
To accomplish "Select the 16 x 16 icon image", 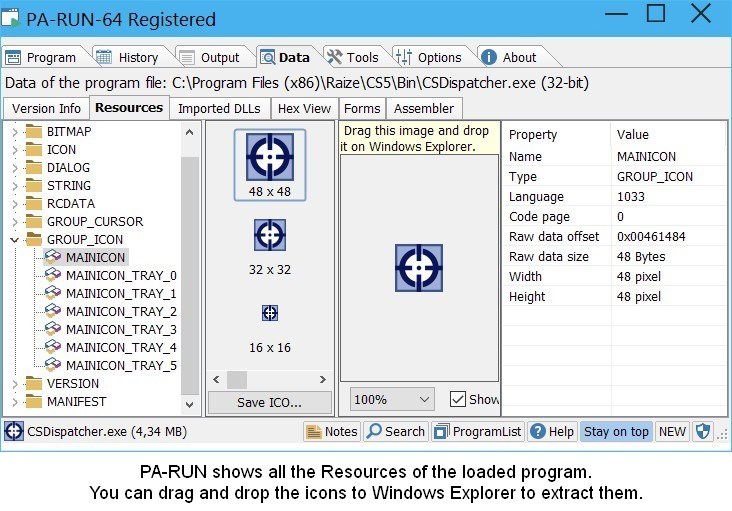I will (x=270, y=313).
